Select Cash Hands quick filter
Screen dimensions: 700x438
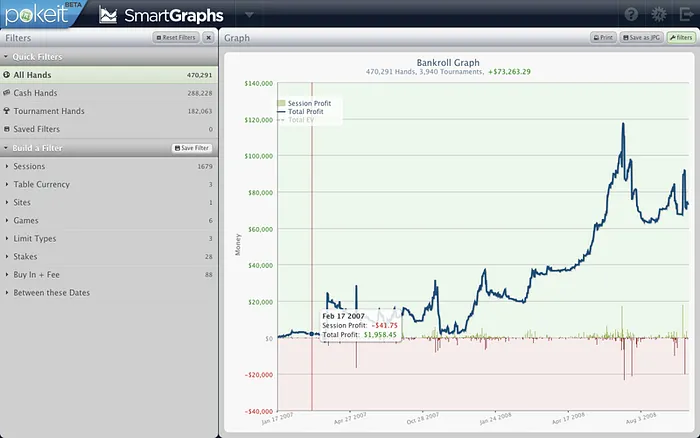point(109,93)
